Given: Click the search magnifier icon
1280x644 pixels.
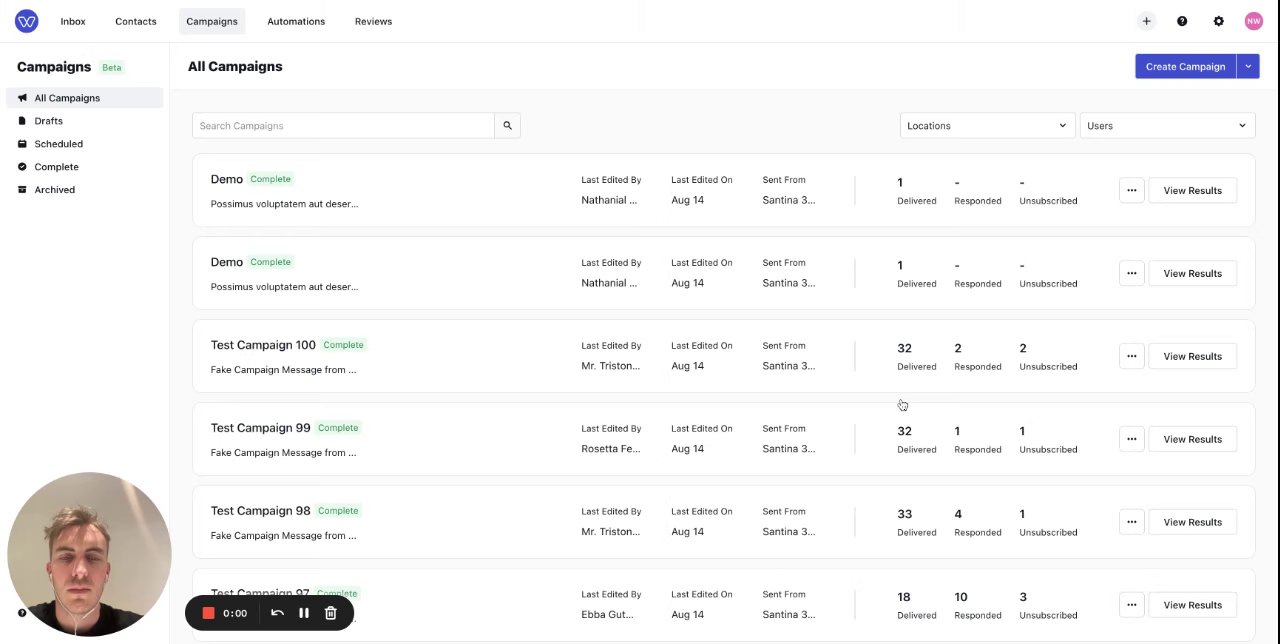Looking at the screenshot, I should [x=507, y=126].
